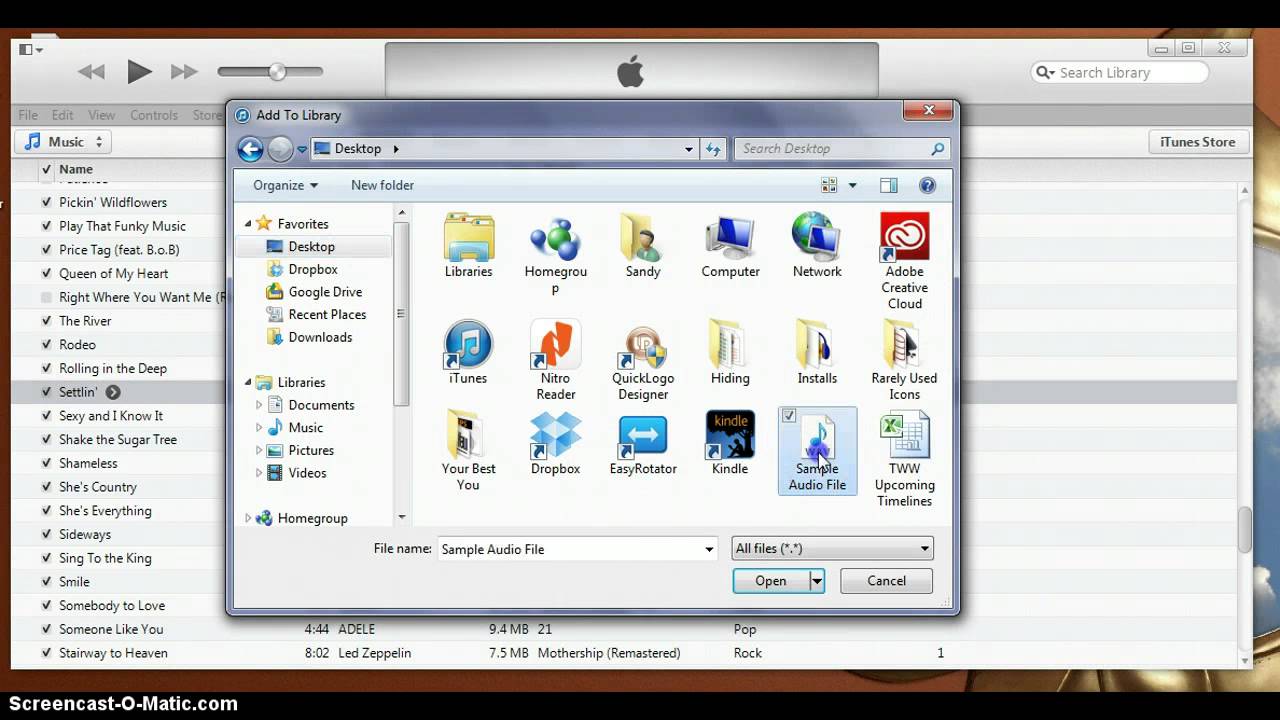
Task: Collapse the Favorites tree section
Action: (249, 224)
